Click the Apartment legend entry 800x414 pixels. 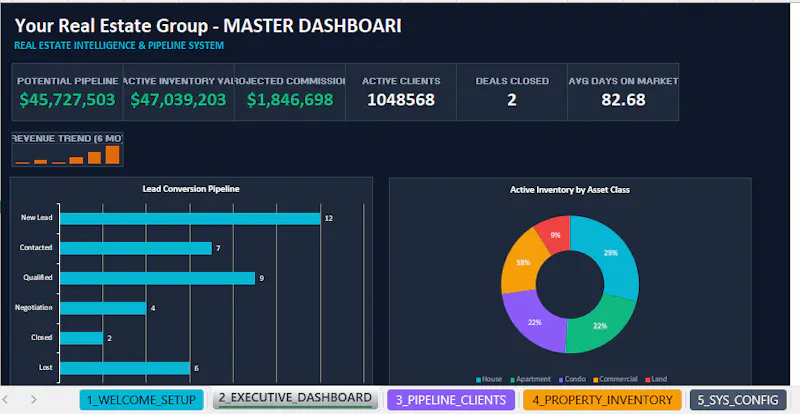[531, 379]
